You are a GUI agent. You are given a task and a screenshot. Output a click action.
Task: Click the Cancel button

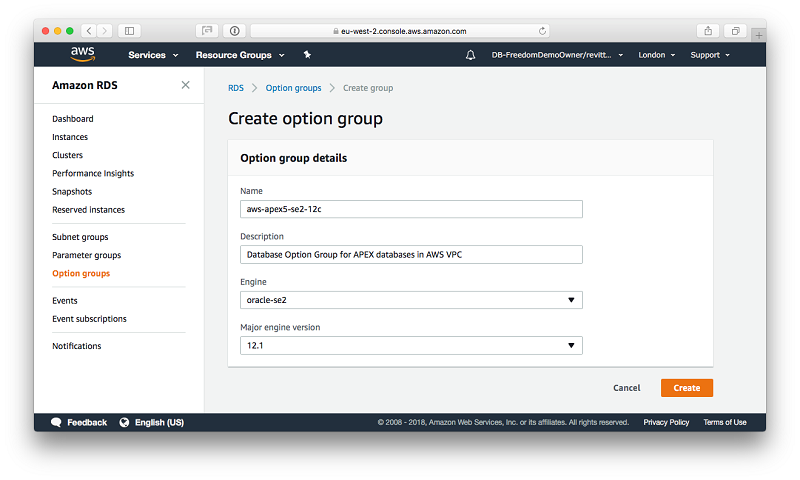pos(627,388)
